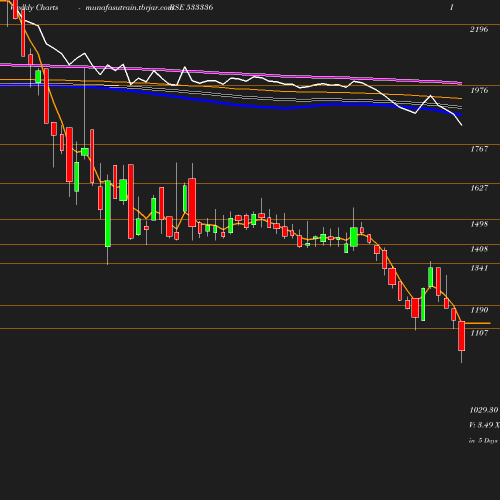500x500 pixels.
Task: Click the 1627 price axis label
Action: (479, 188)
